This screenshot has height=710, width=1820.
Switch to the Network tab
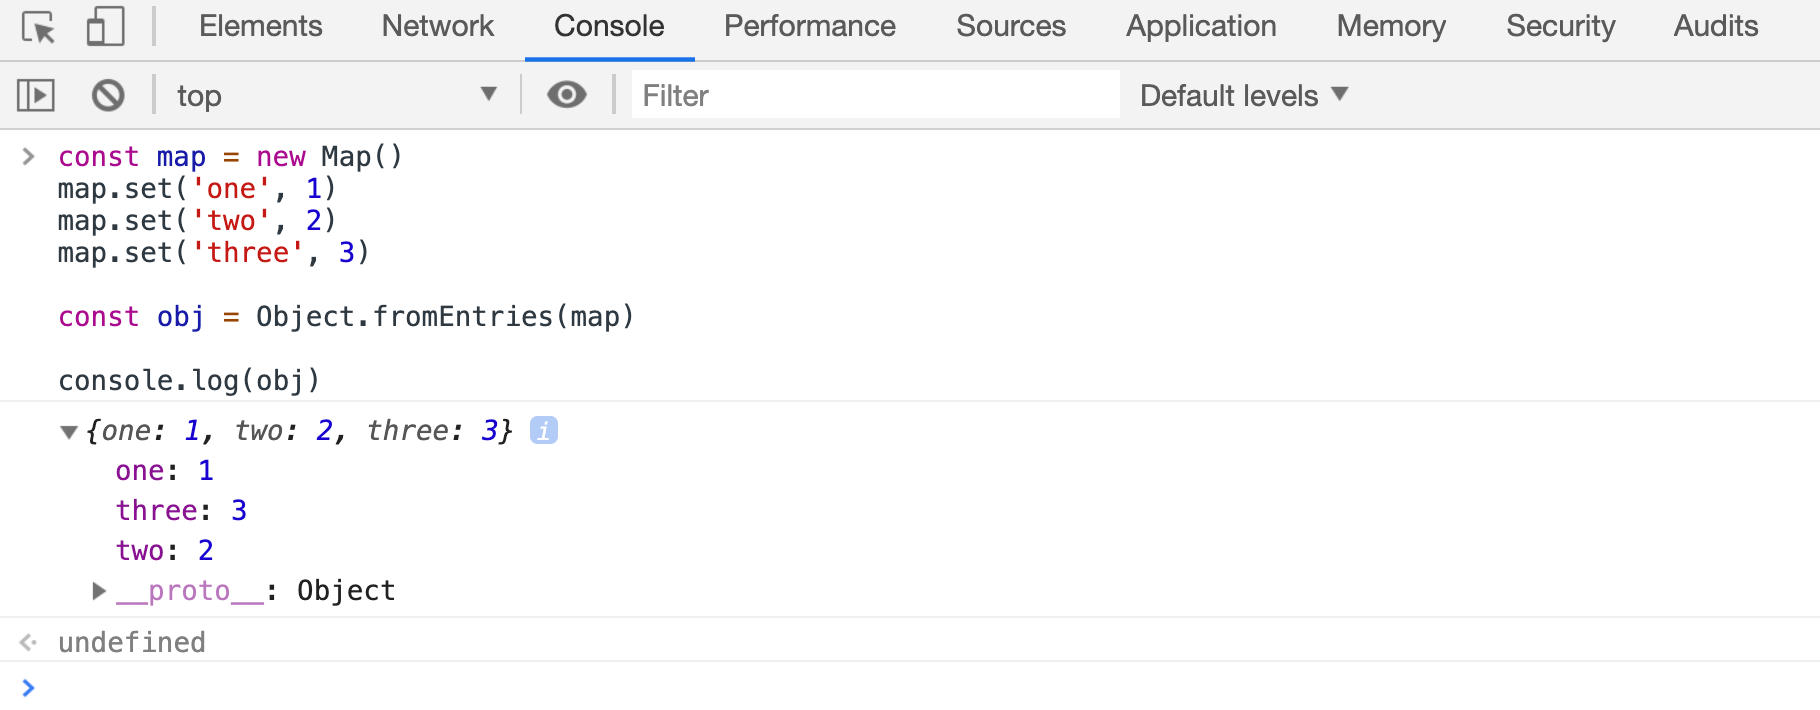[438, 26]
